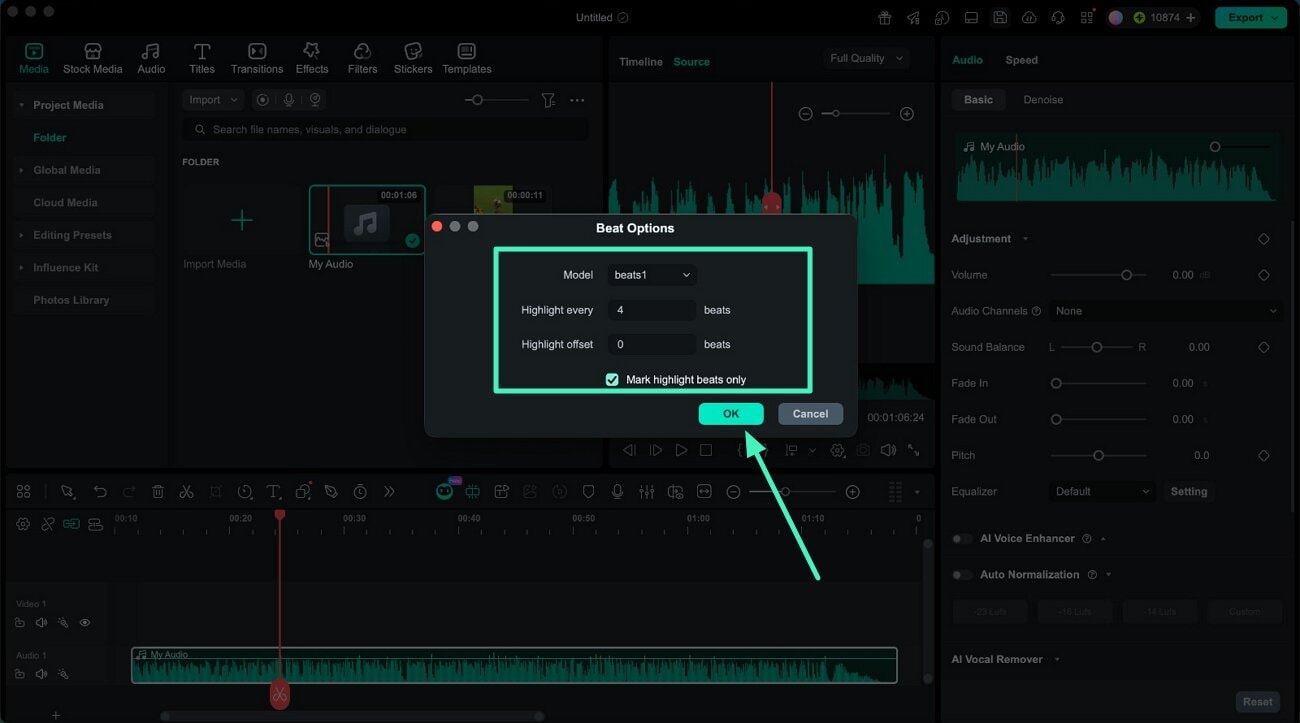Switch to the Timeline preview tab
Screen dimensions: 1300x723
pos(641,62)
